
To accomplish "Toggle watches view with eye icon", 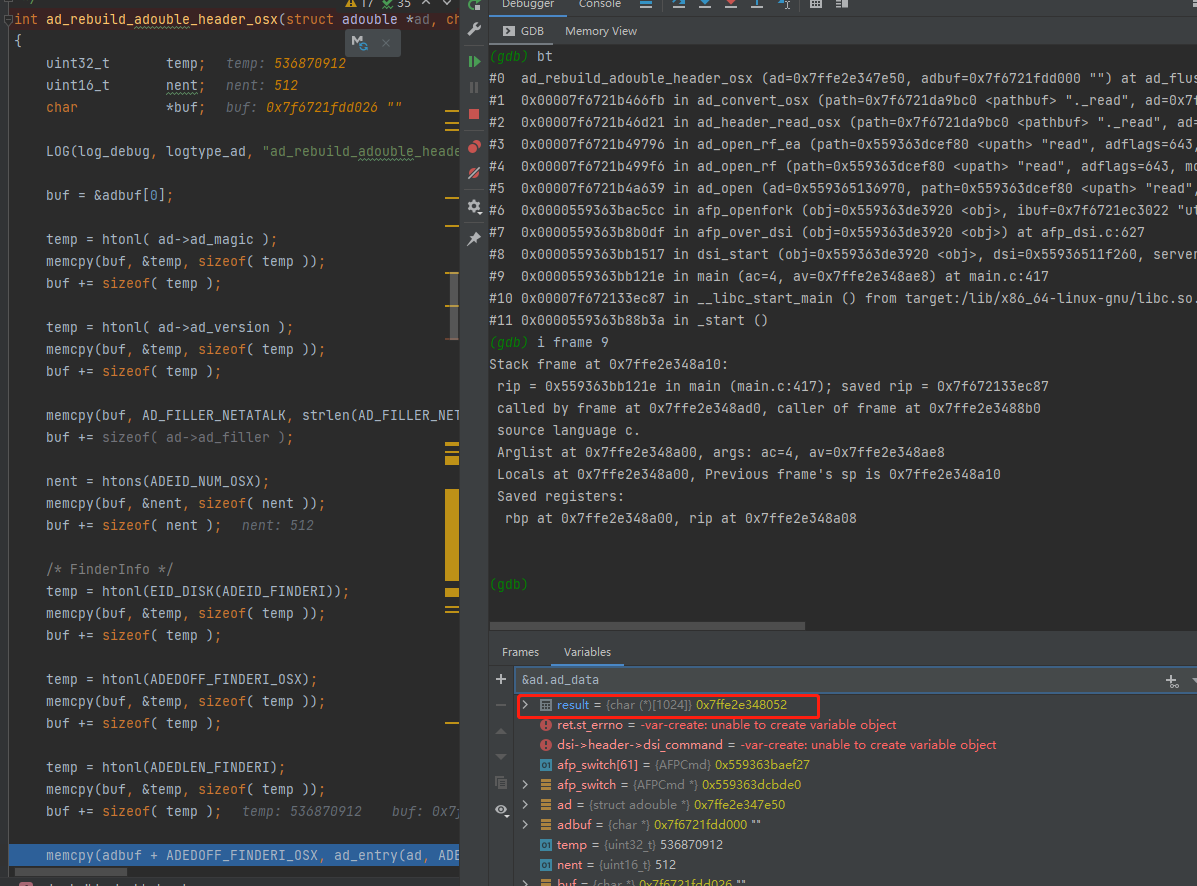I will 502,810.
